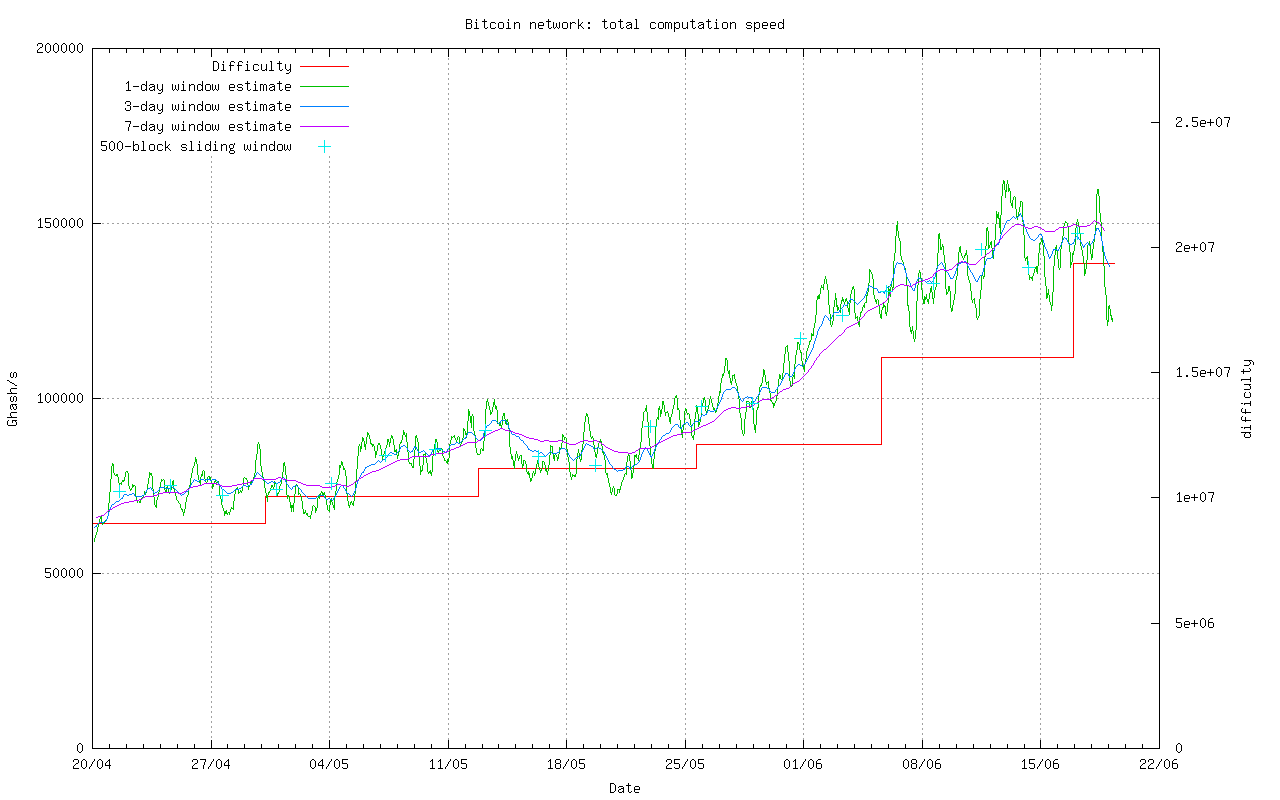The image size is (1280, 800).
Task: Click the '1.5e+07' difficulty tick label
Action: point(1201,372)
